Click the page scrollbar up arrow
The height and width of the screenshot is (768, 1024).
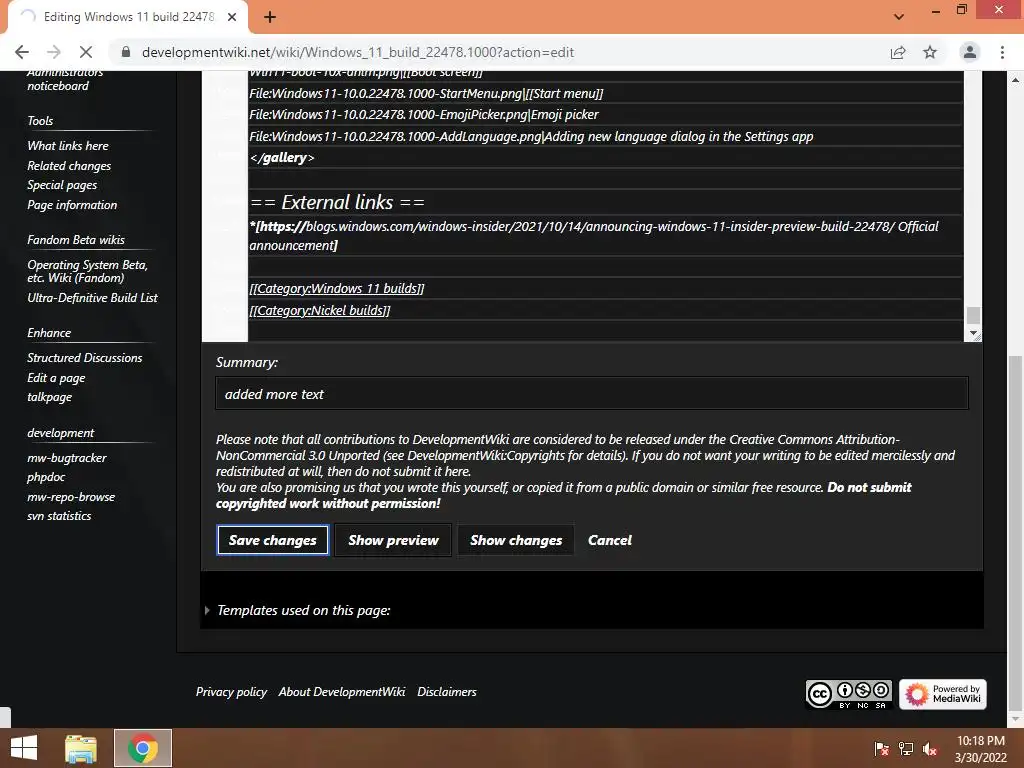(1015, 79)
